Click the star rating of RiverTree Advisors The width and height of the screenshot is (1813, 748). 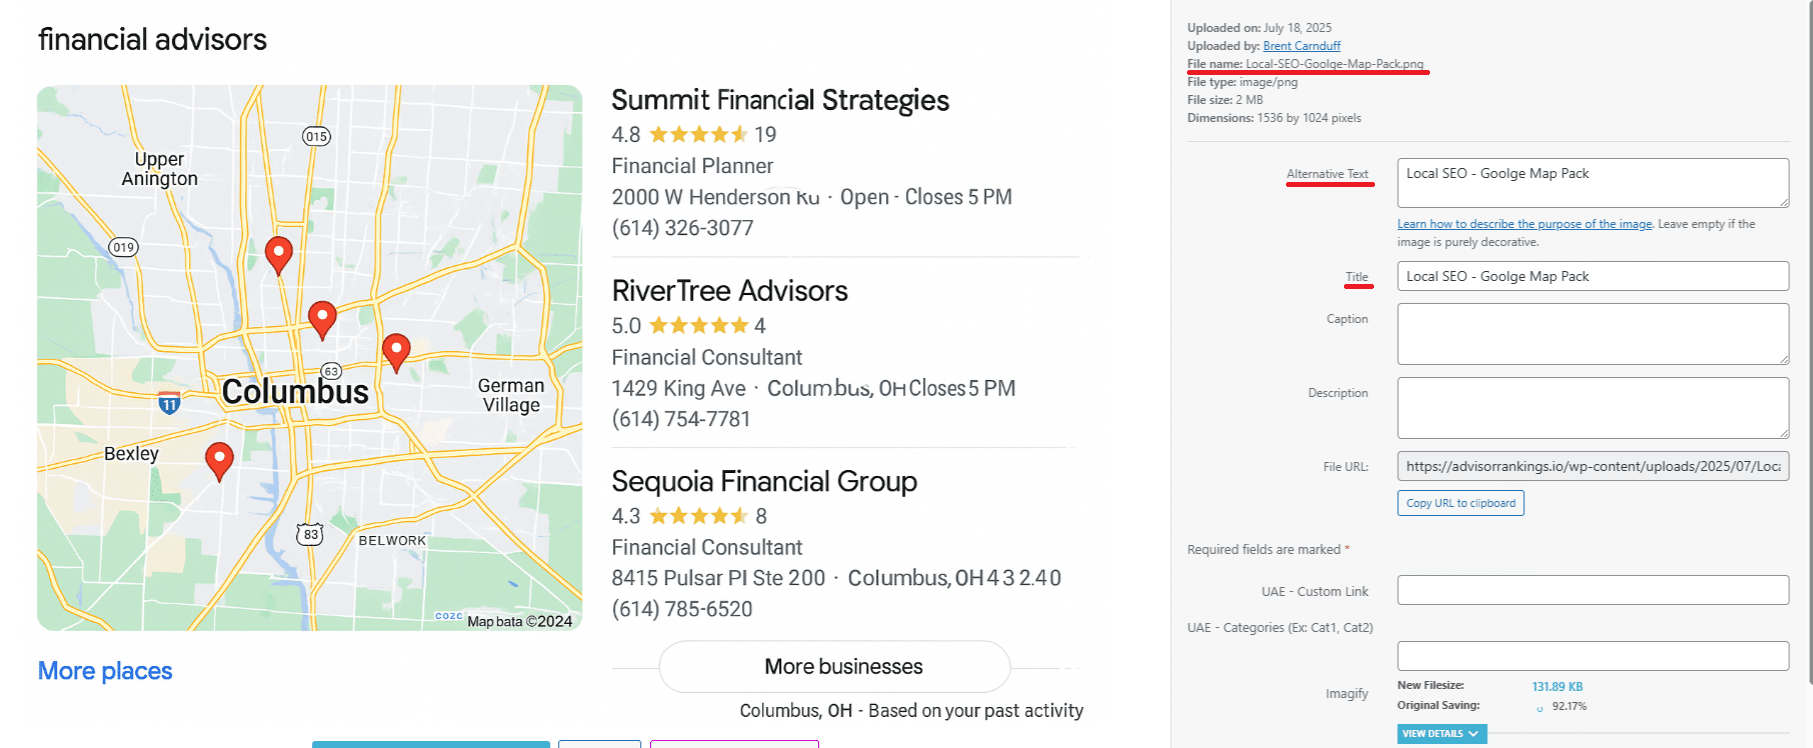698,325
